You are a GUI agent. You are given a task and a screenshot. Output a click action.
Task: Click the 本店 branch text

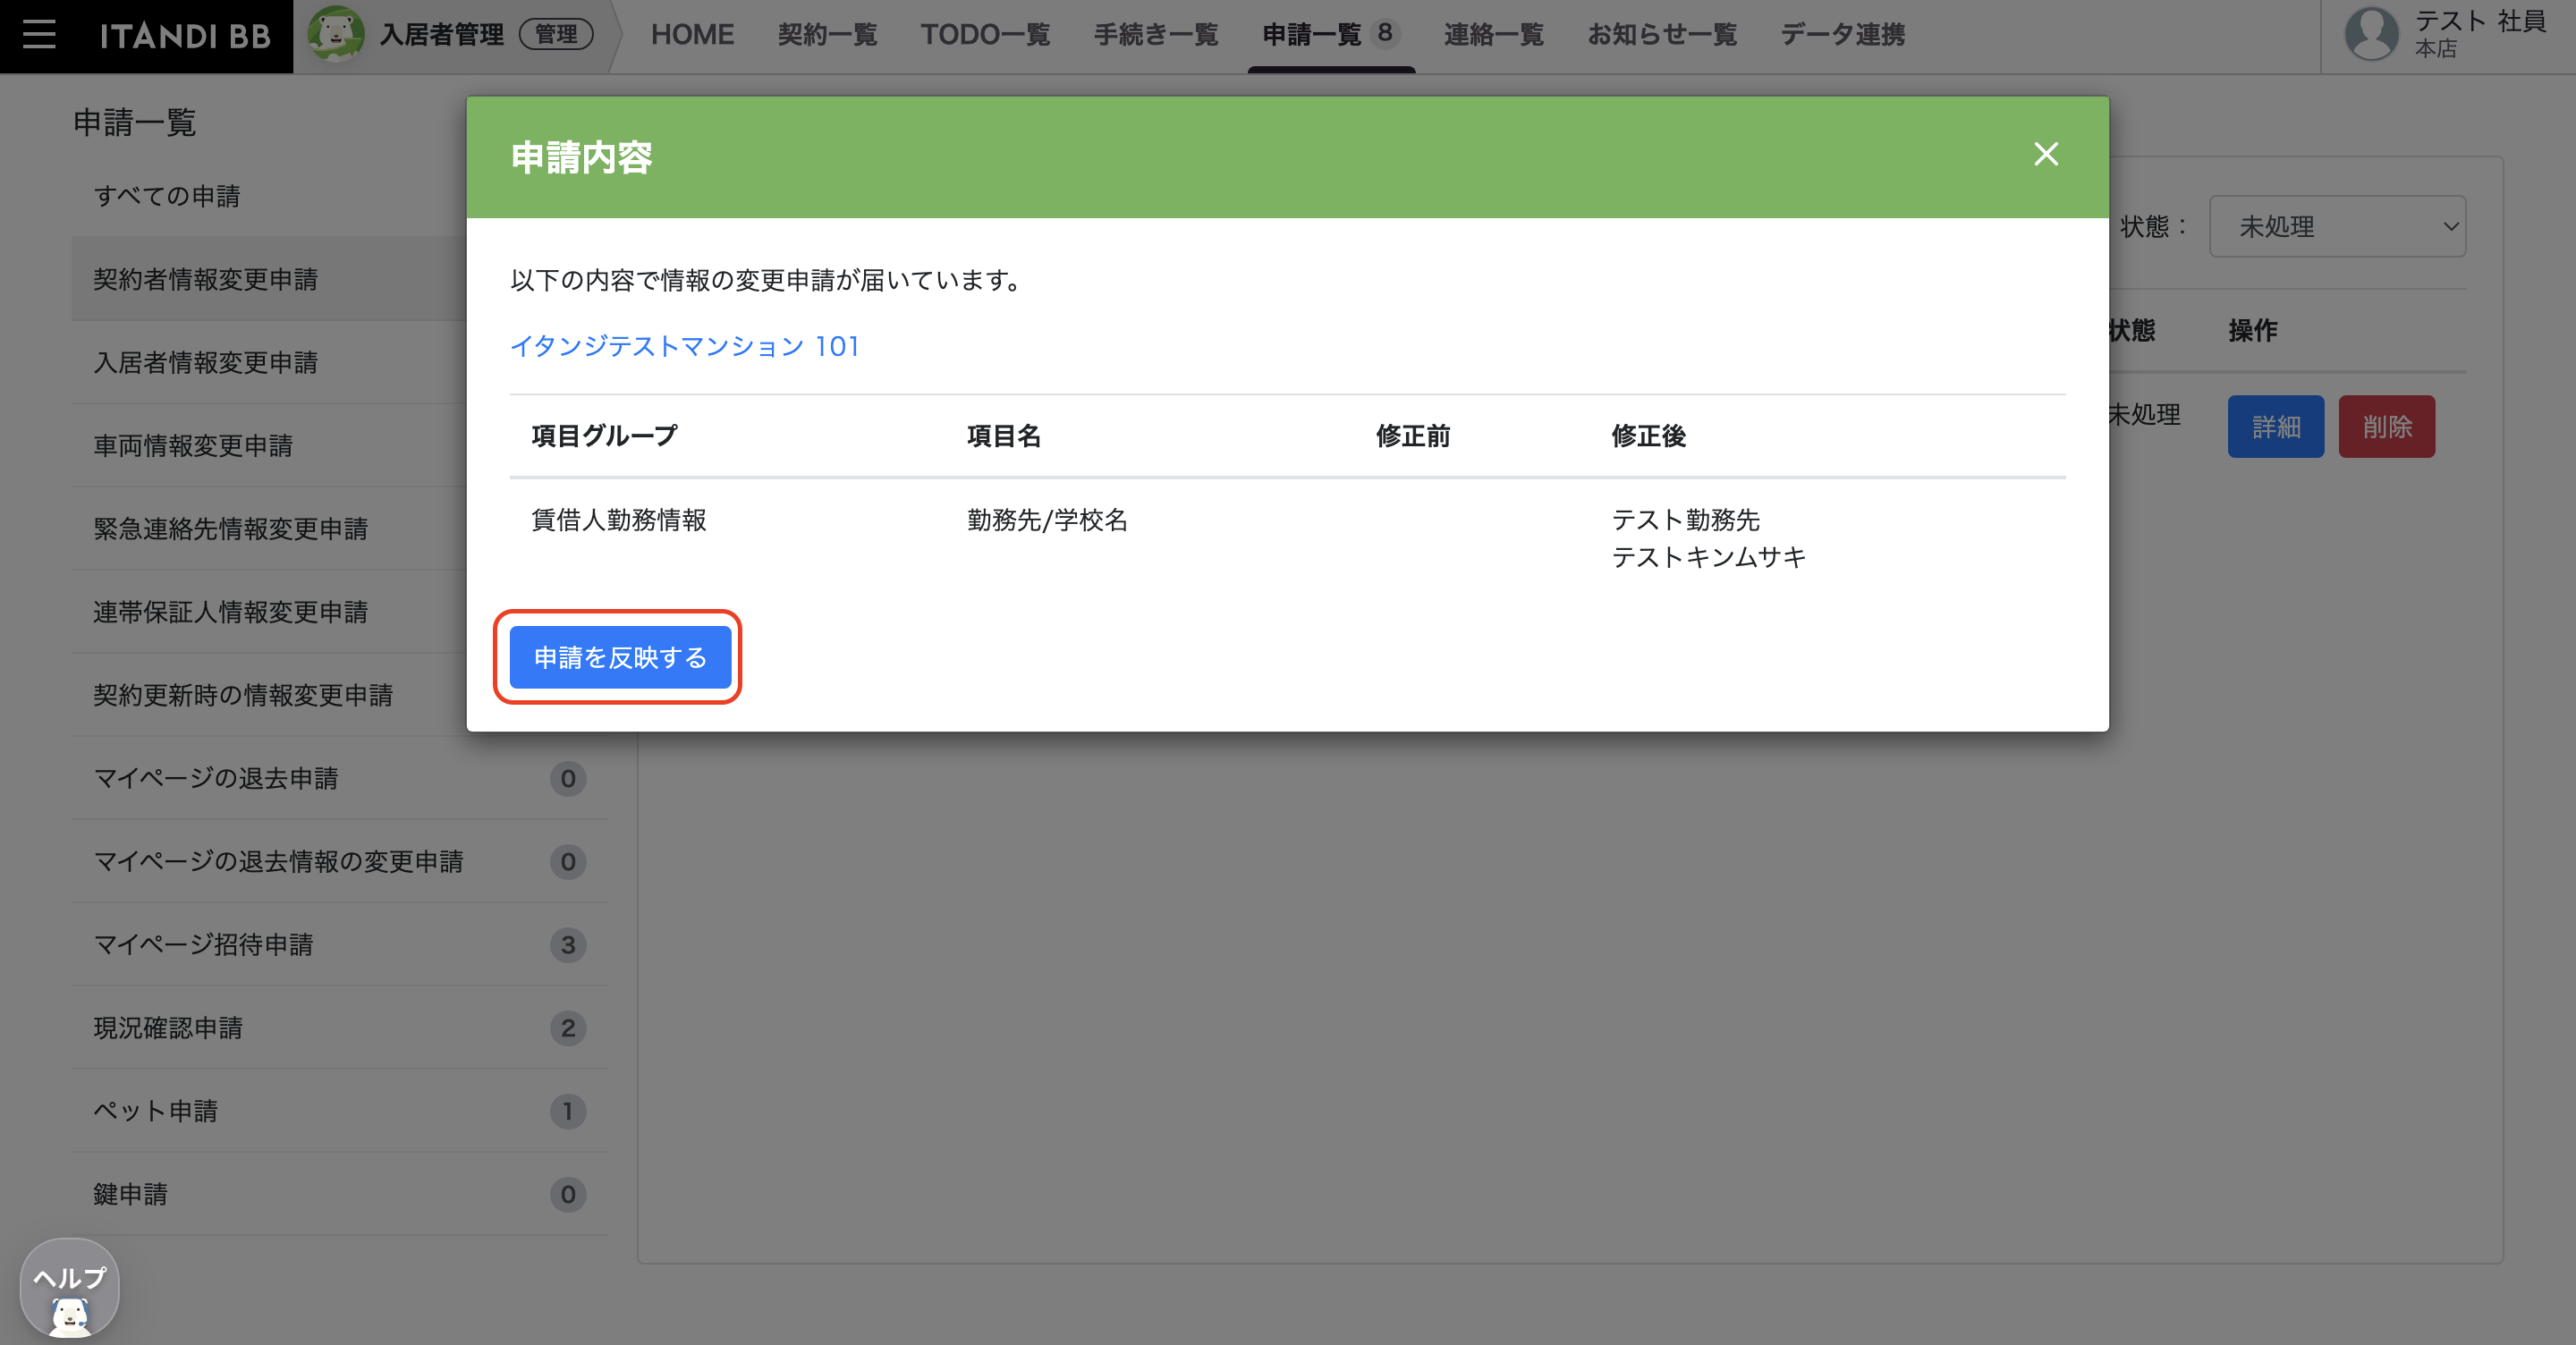click(x=2436, y=49)
